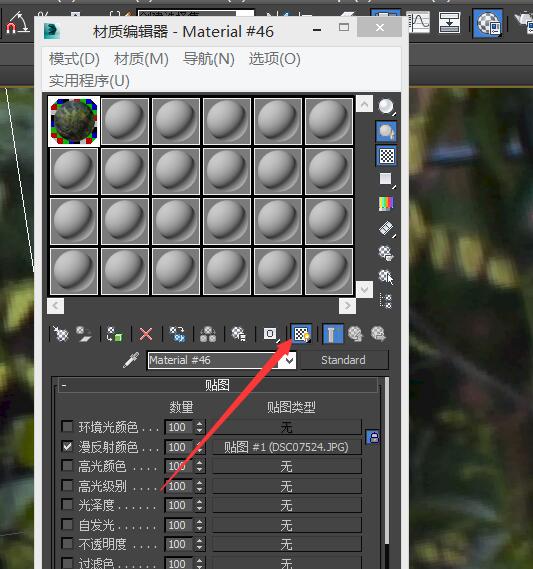Click the sample slots scroll-right arrow
Screen dimensions: 533x569
[x=347, y=306]
